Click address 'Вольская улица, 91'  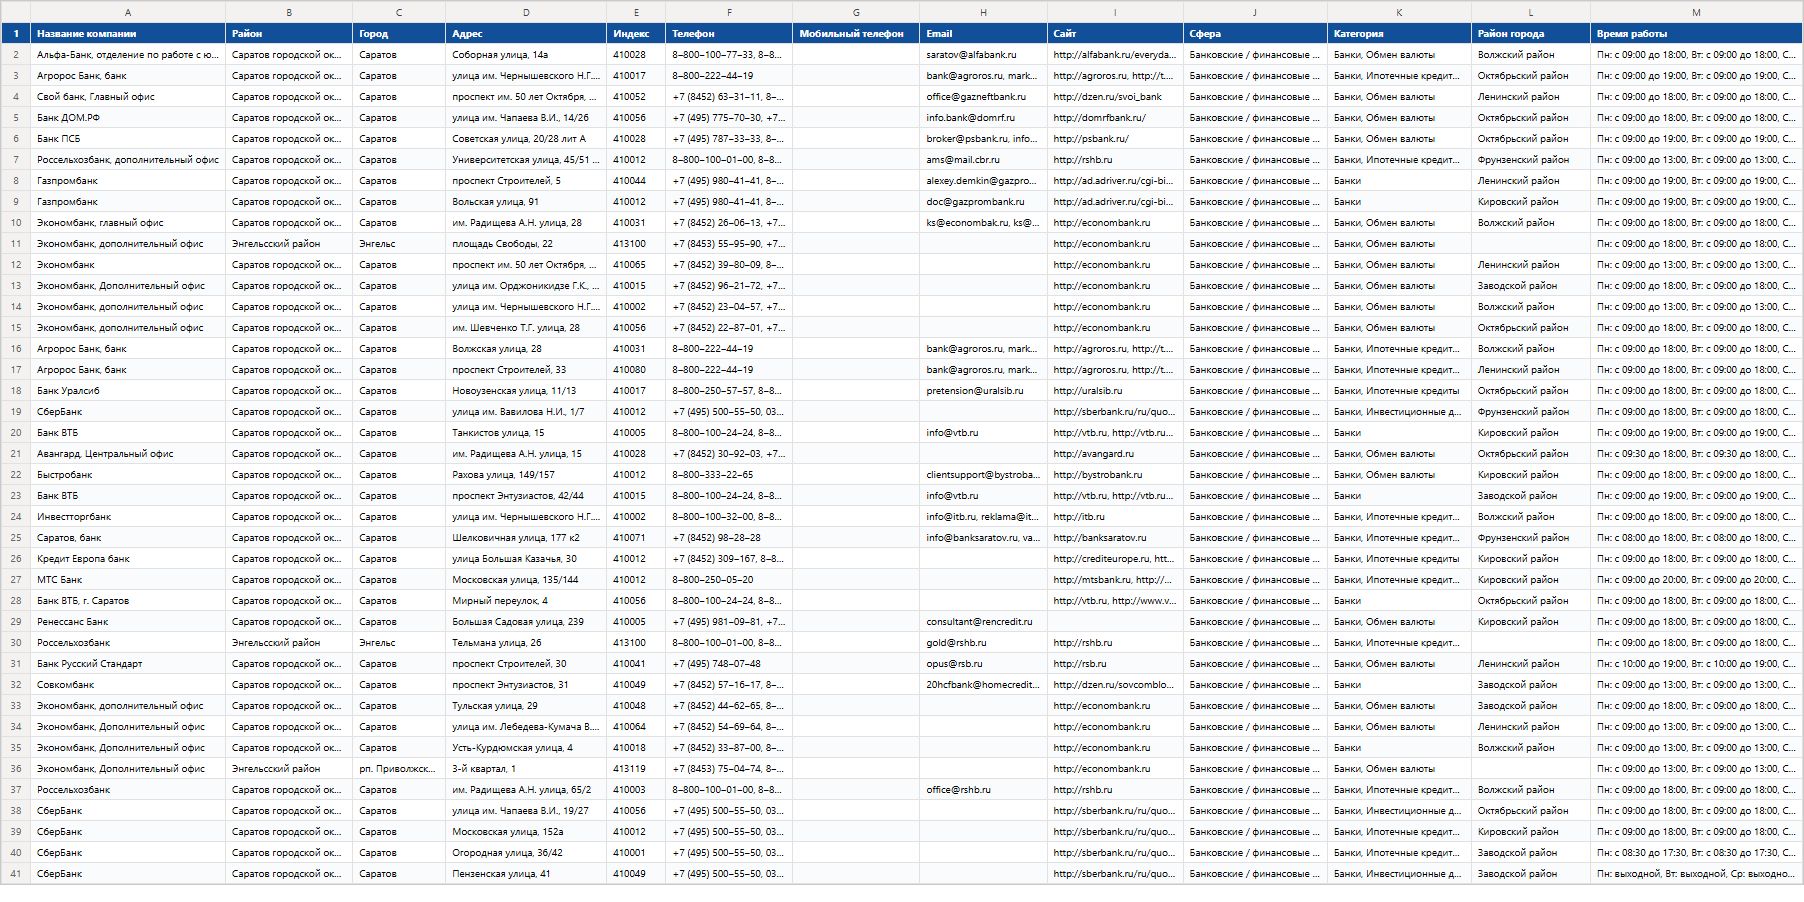(x=526, y=202)
